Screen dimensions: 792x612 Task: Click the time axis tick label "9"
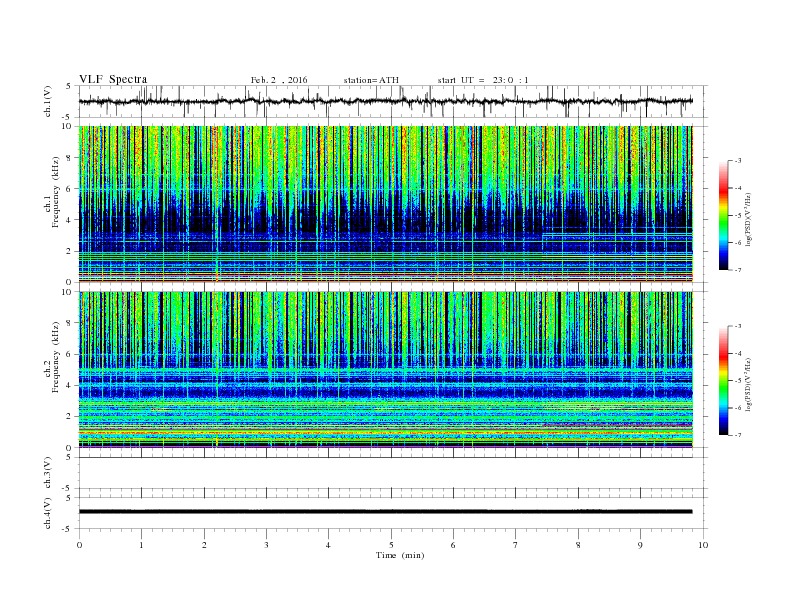(640, 545)
